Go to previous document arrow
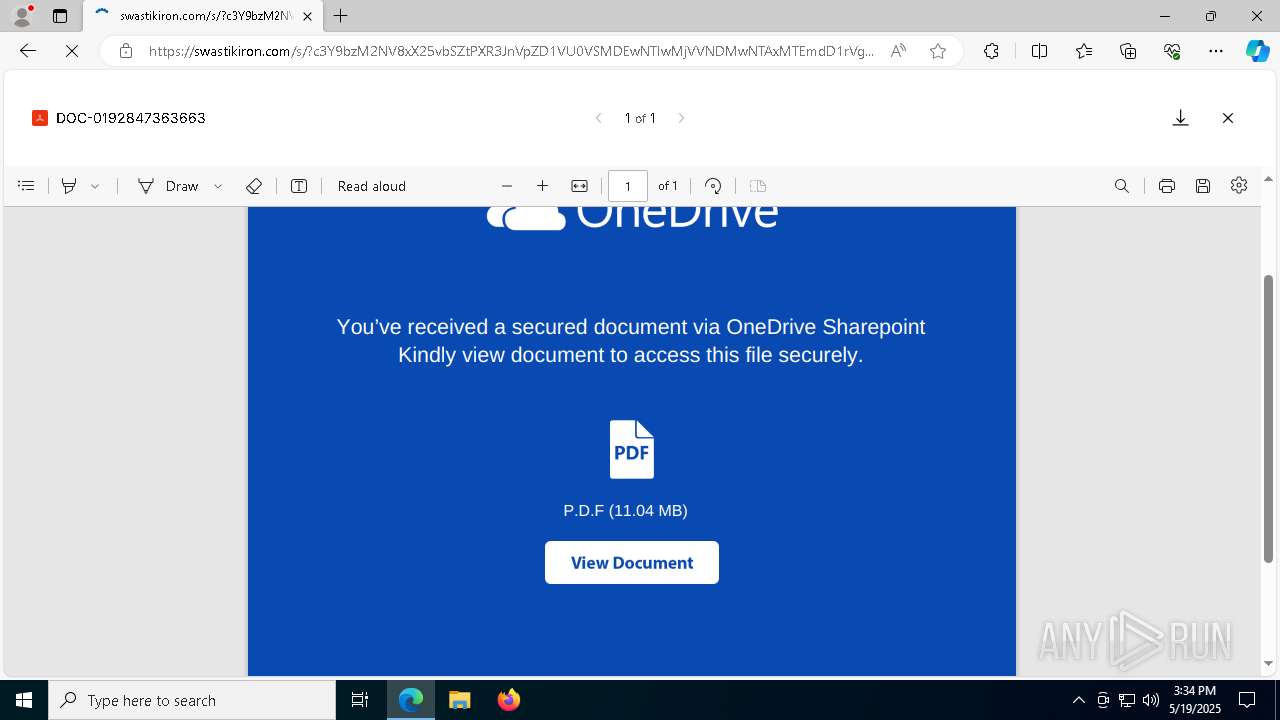 [x=599, y=118]
